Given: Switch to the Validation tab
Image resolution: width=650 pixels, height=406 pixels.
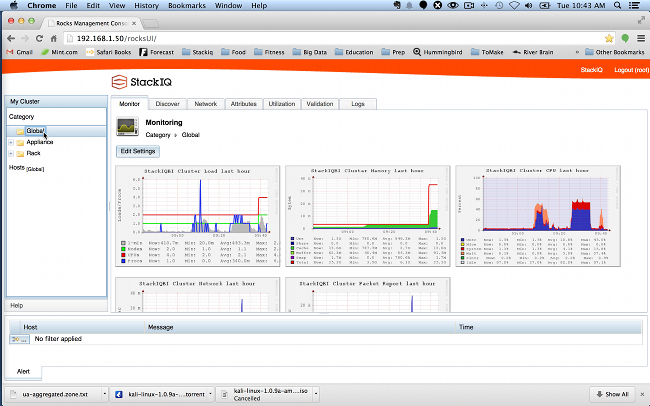Looking at the screenshot, I should (320, 104).
